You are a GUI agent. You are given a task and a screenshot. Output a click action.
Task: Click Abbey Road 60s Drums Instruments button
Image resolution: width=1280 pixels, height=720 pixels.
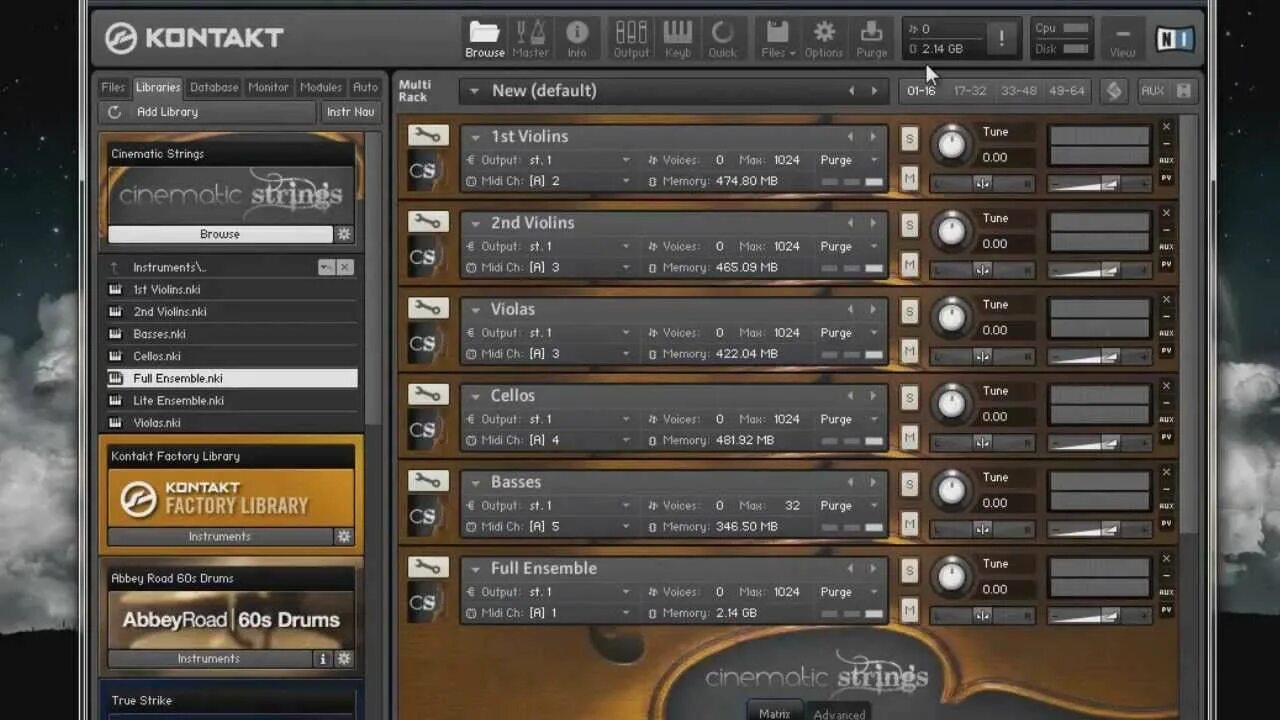(x=210, y=659)
